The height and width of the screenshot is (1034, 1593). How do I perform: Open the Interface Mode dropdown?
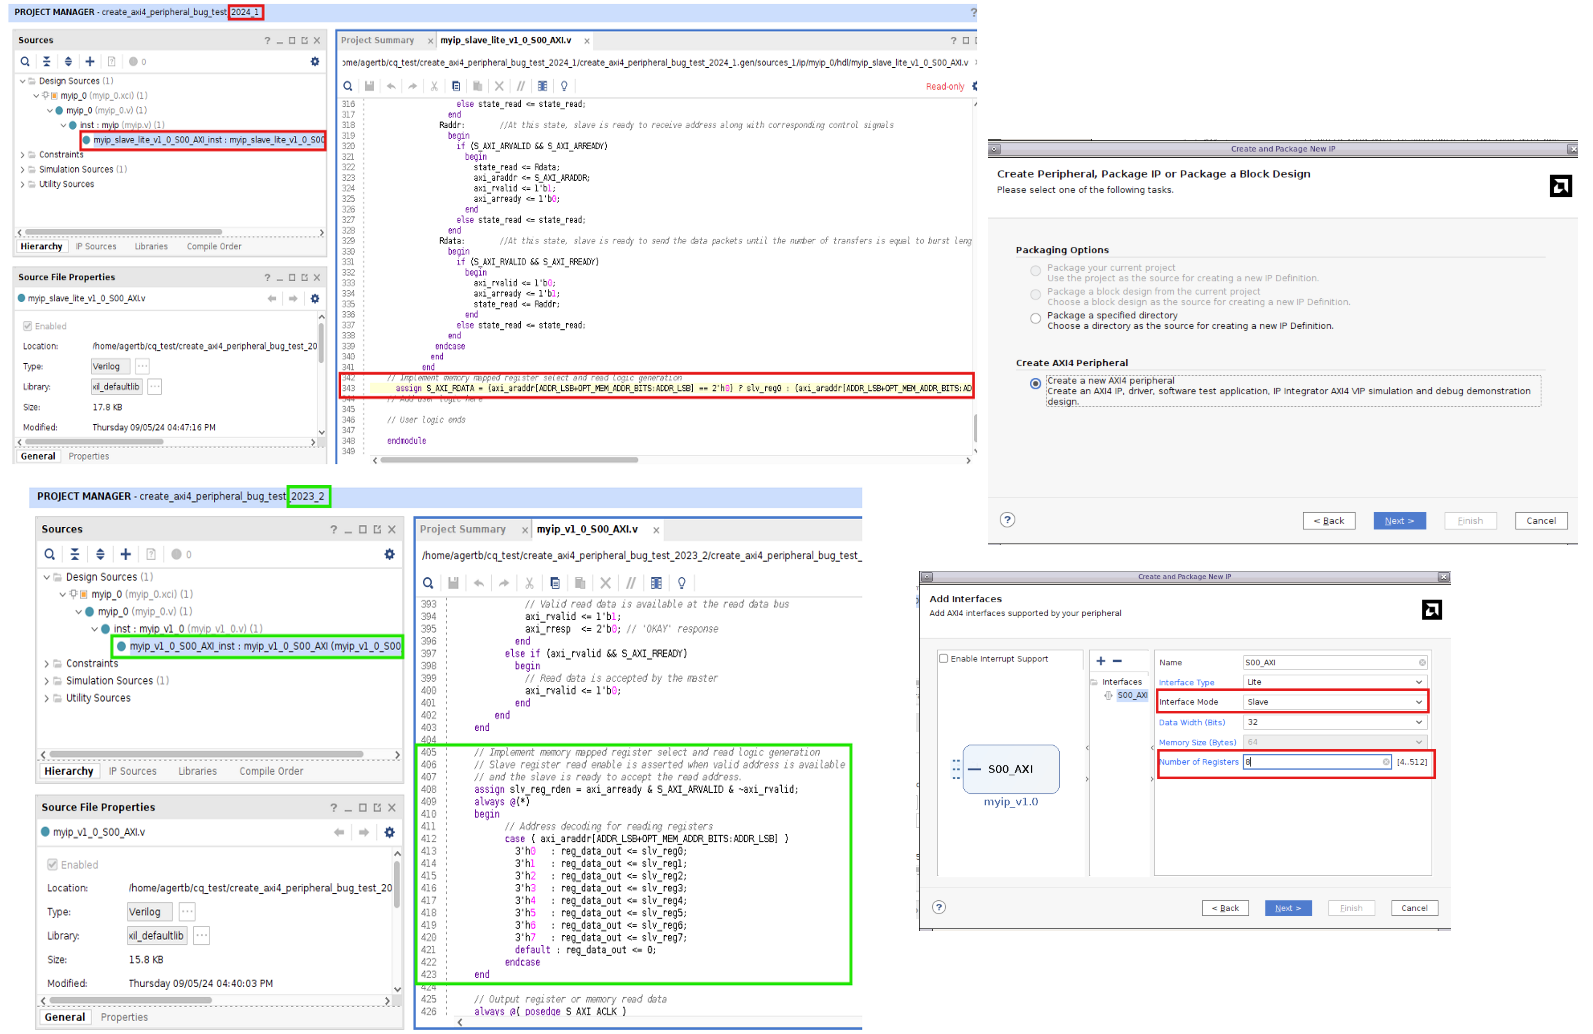(x=1334, y=702)
